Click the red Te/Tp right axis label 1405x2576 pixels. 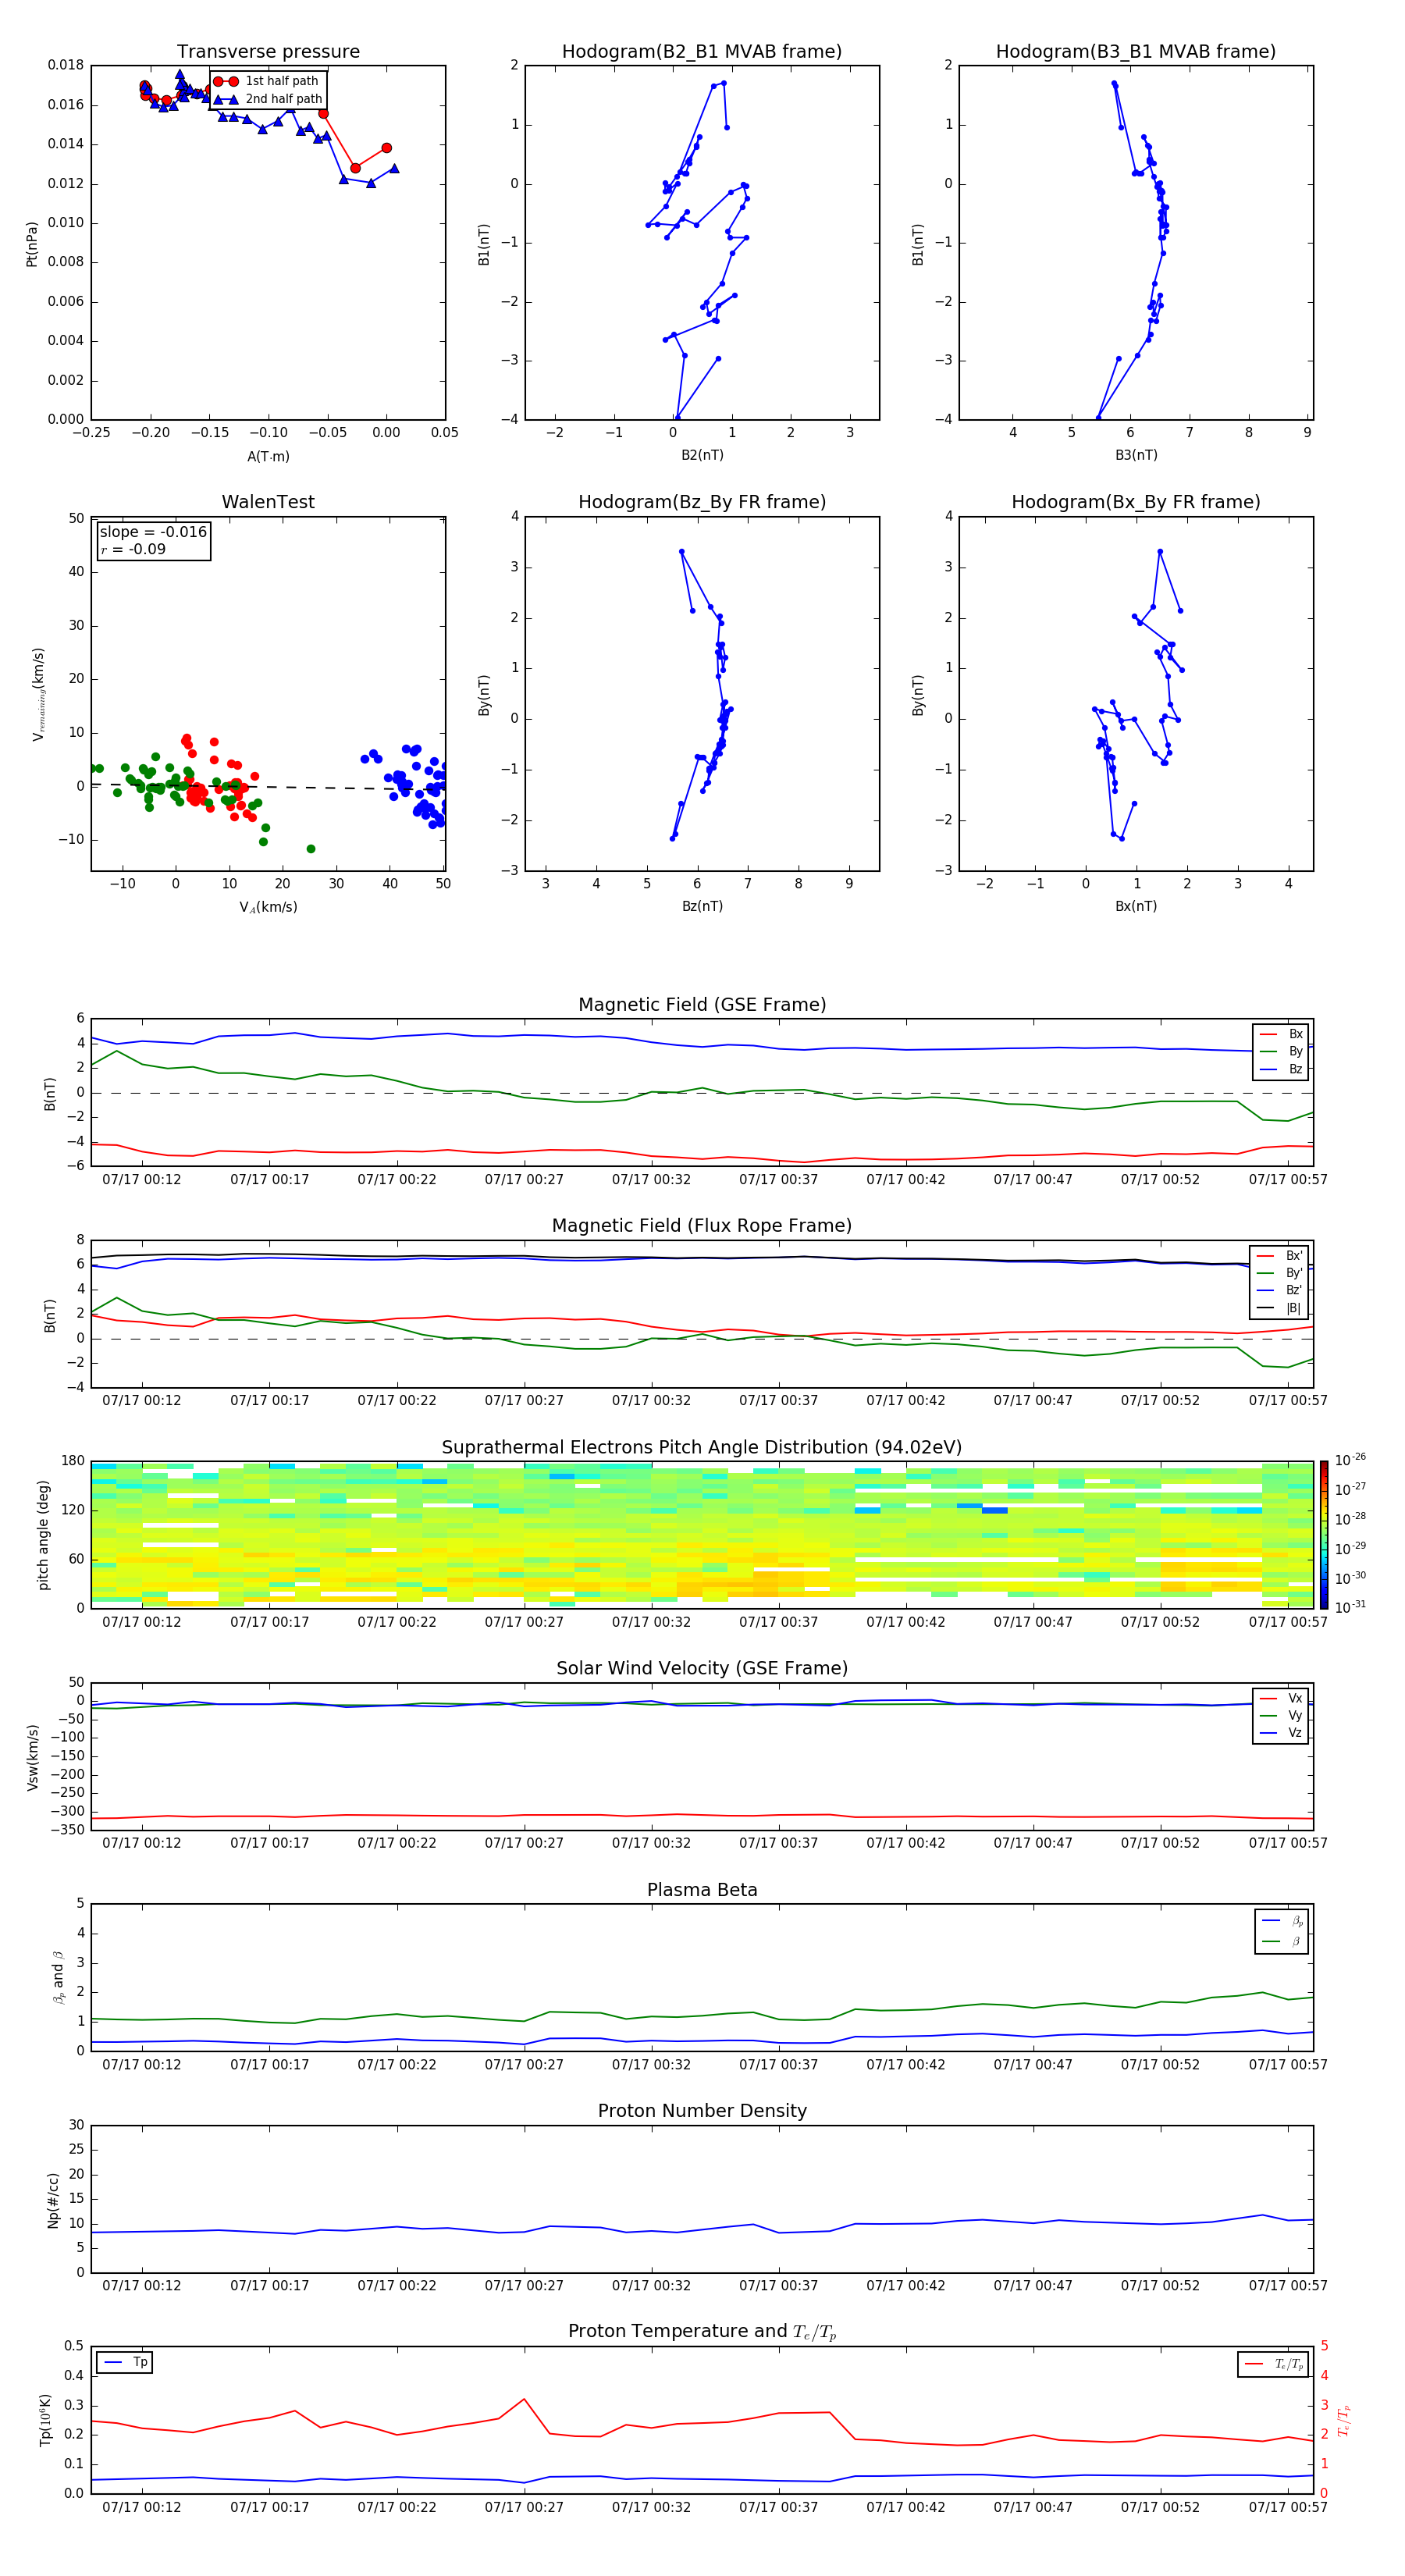(1344, 2420)
